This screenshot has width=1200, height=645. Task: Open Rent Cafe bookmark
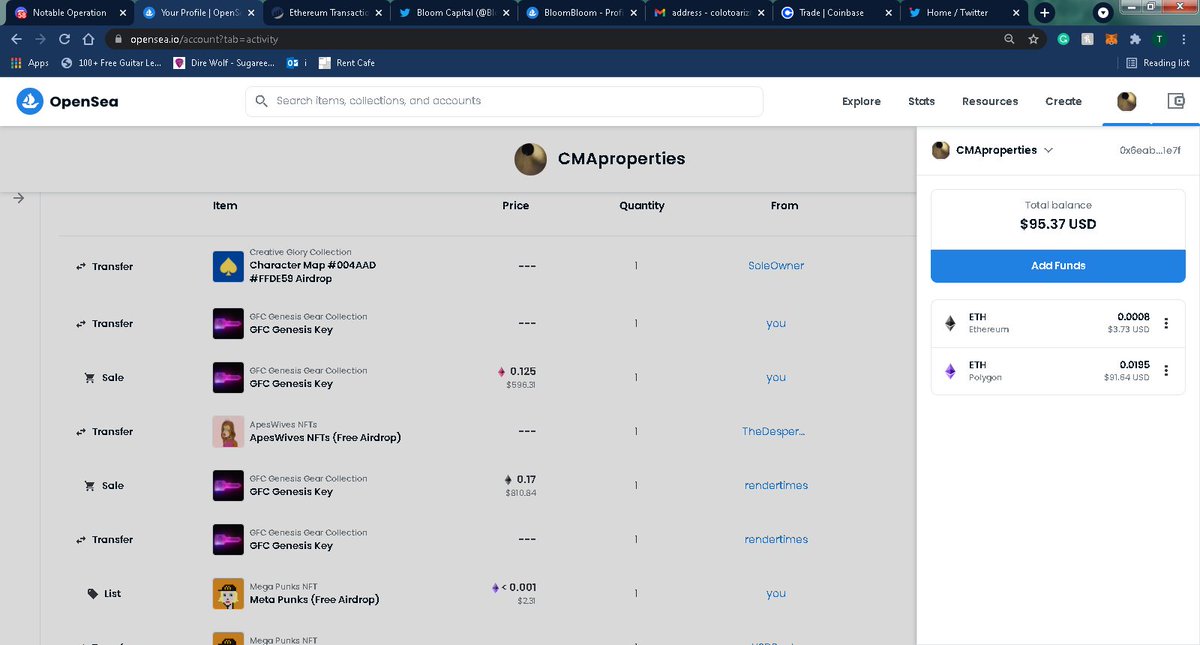click(346, 63)
